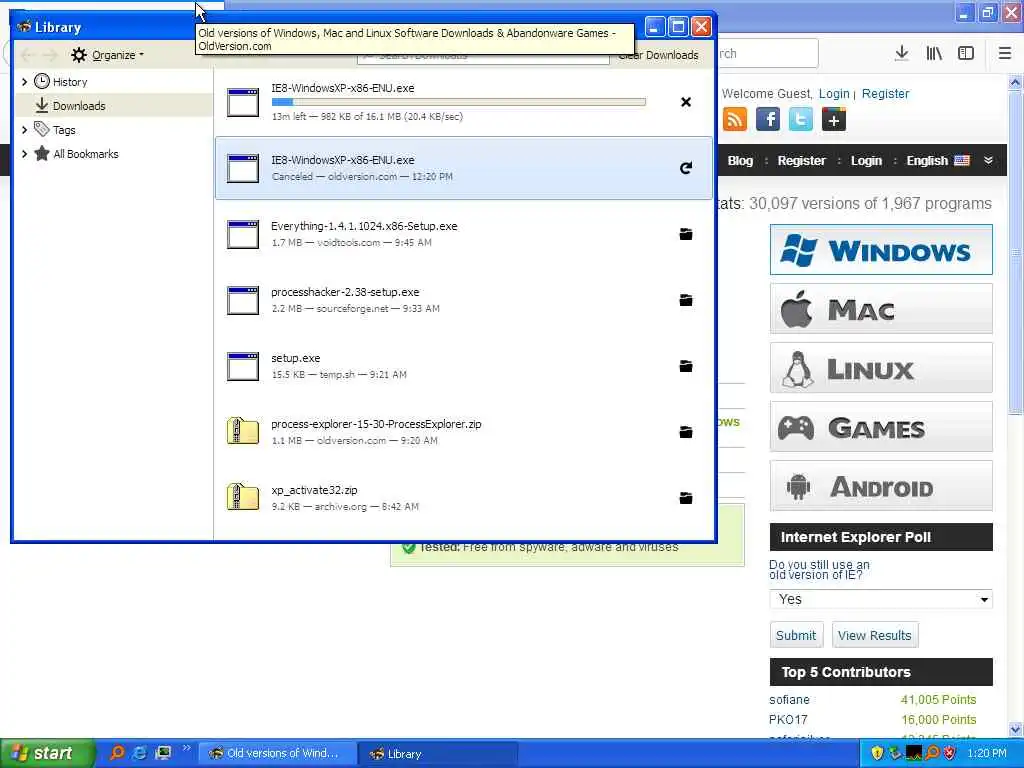
Task: Click the Android category button
Action: point(881,486)
